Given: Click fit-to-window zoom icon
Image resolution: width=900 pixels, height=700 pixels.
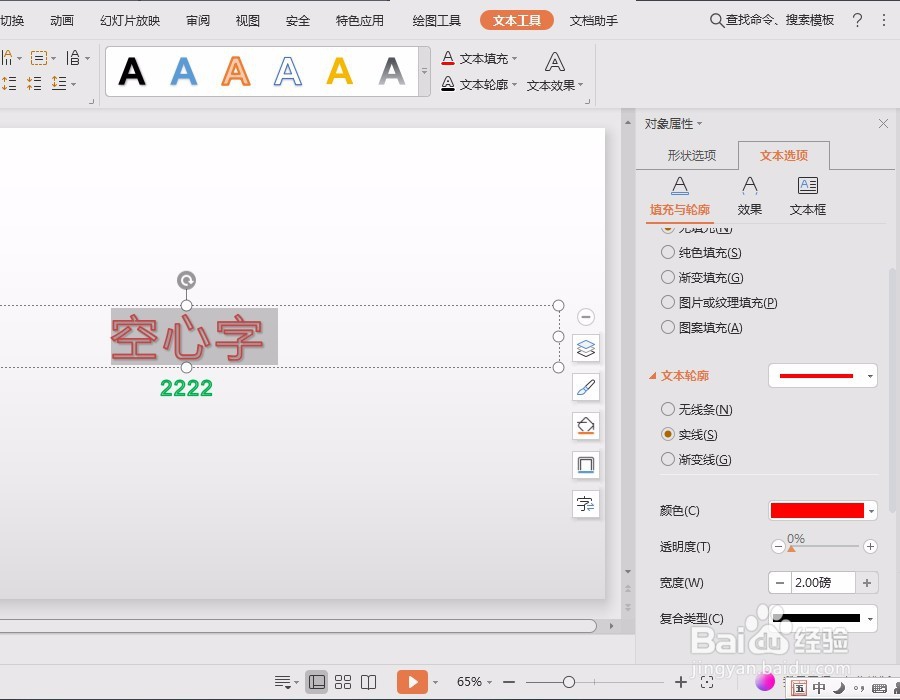Looking at the screenshot, I should tap(707, 682).
